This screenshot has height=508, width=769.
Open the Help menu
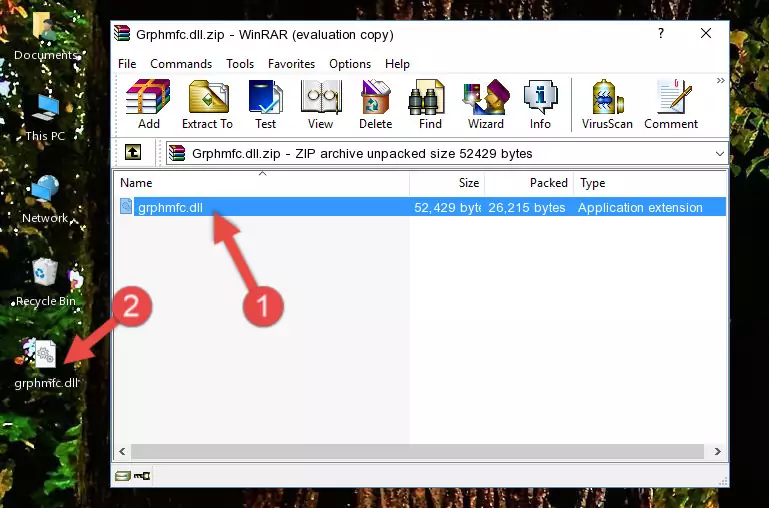(397, 64)
